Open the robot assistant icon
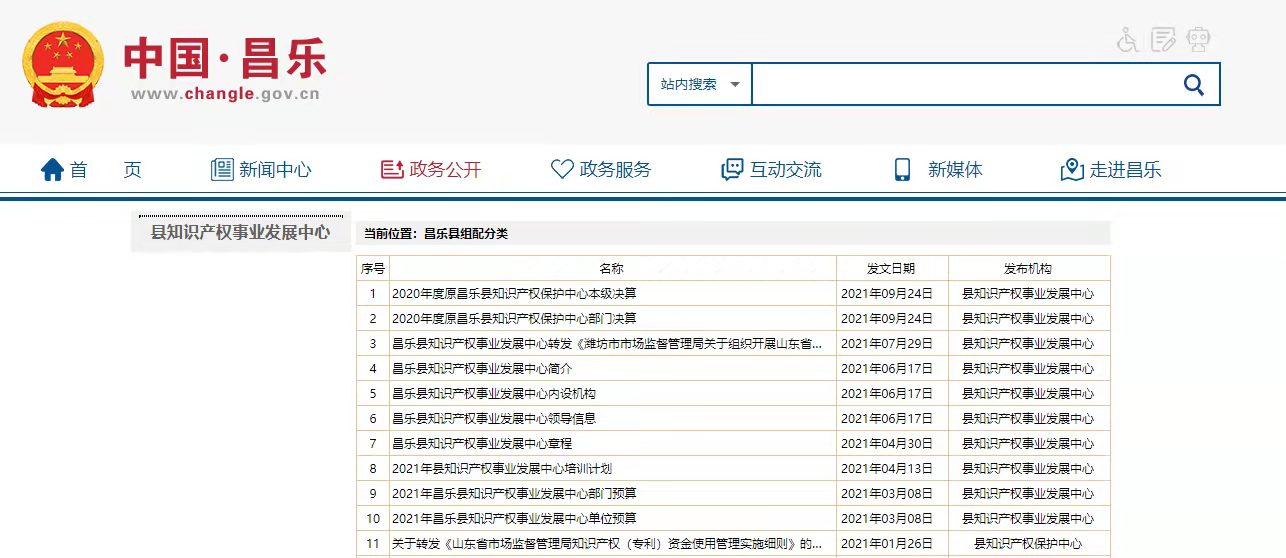 1198,40
